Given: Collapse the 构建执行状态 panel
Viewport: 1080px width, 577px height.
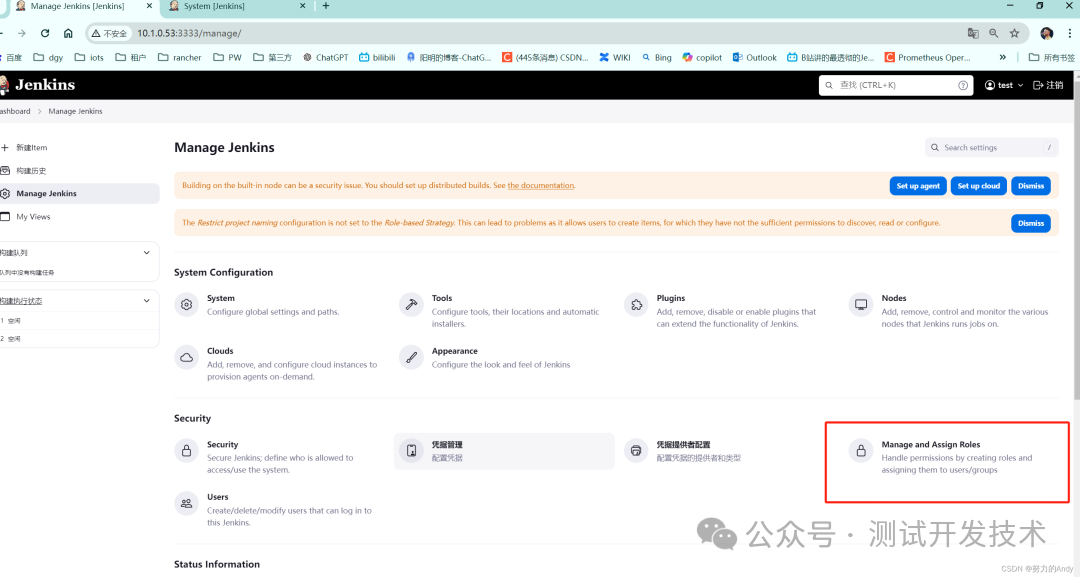Looking at the screenshot, I should pos(147,301).
